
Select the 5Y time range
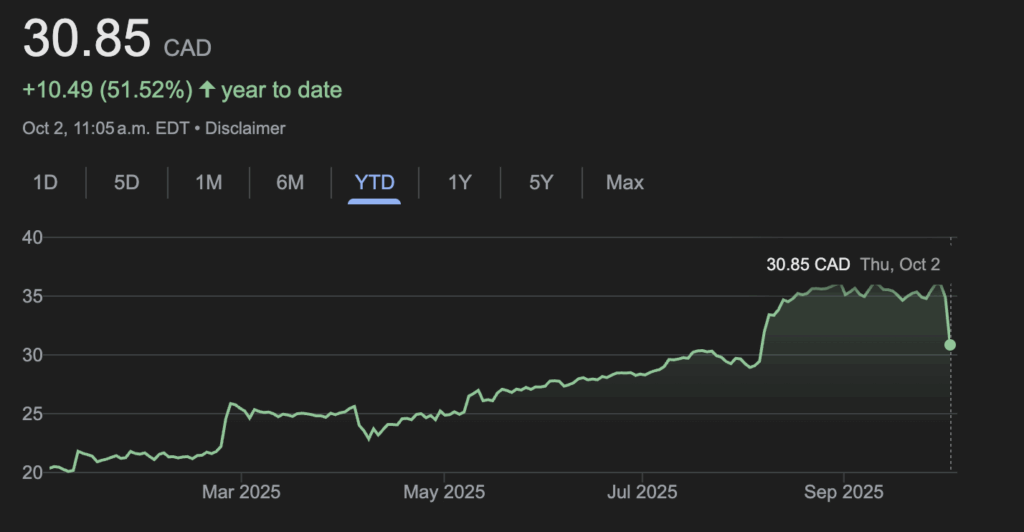541,183
